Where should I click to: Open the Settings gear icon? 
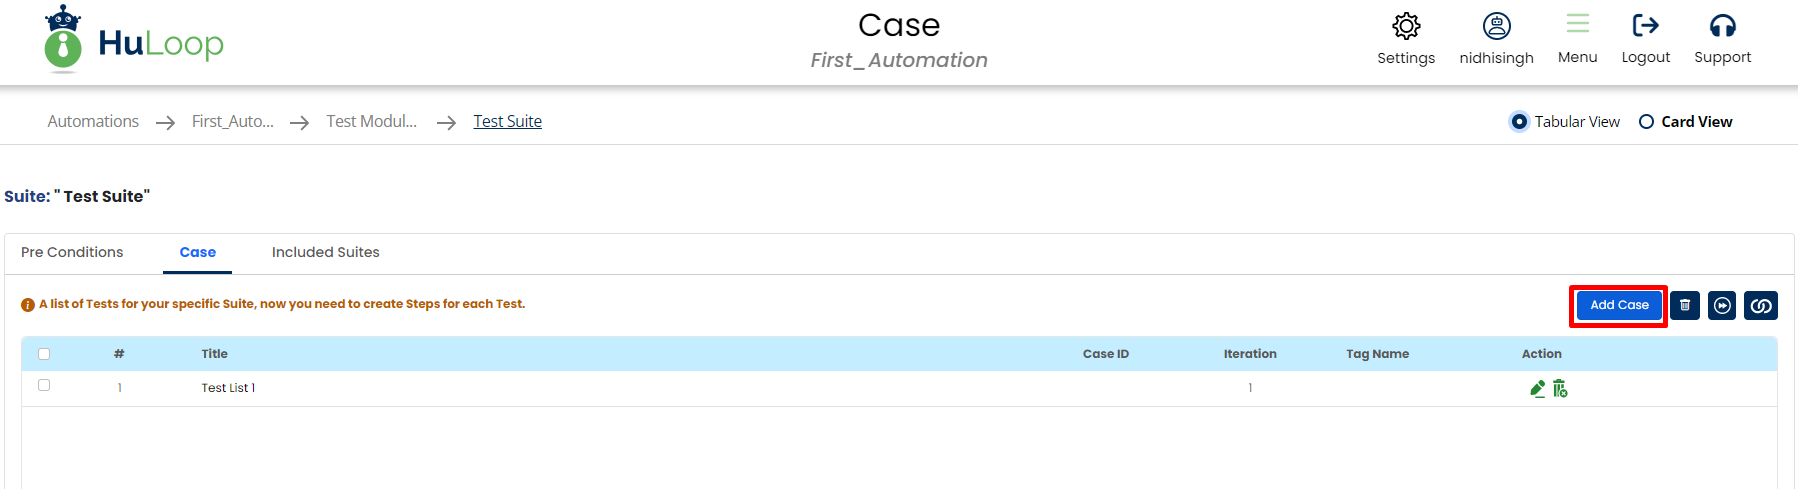(1406, 26)
